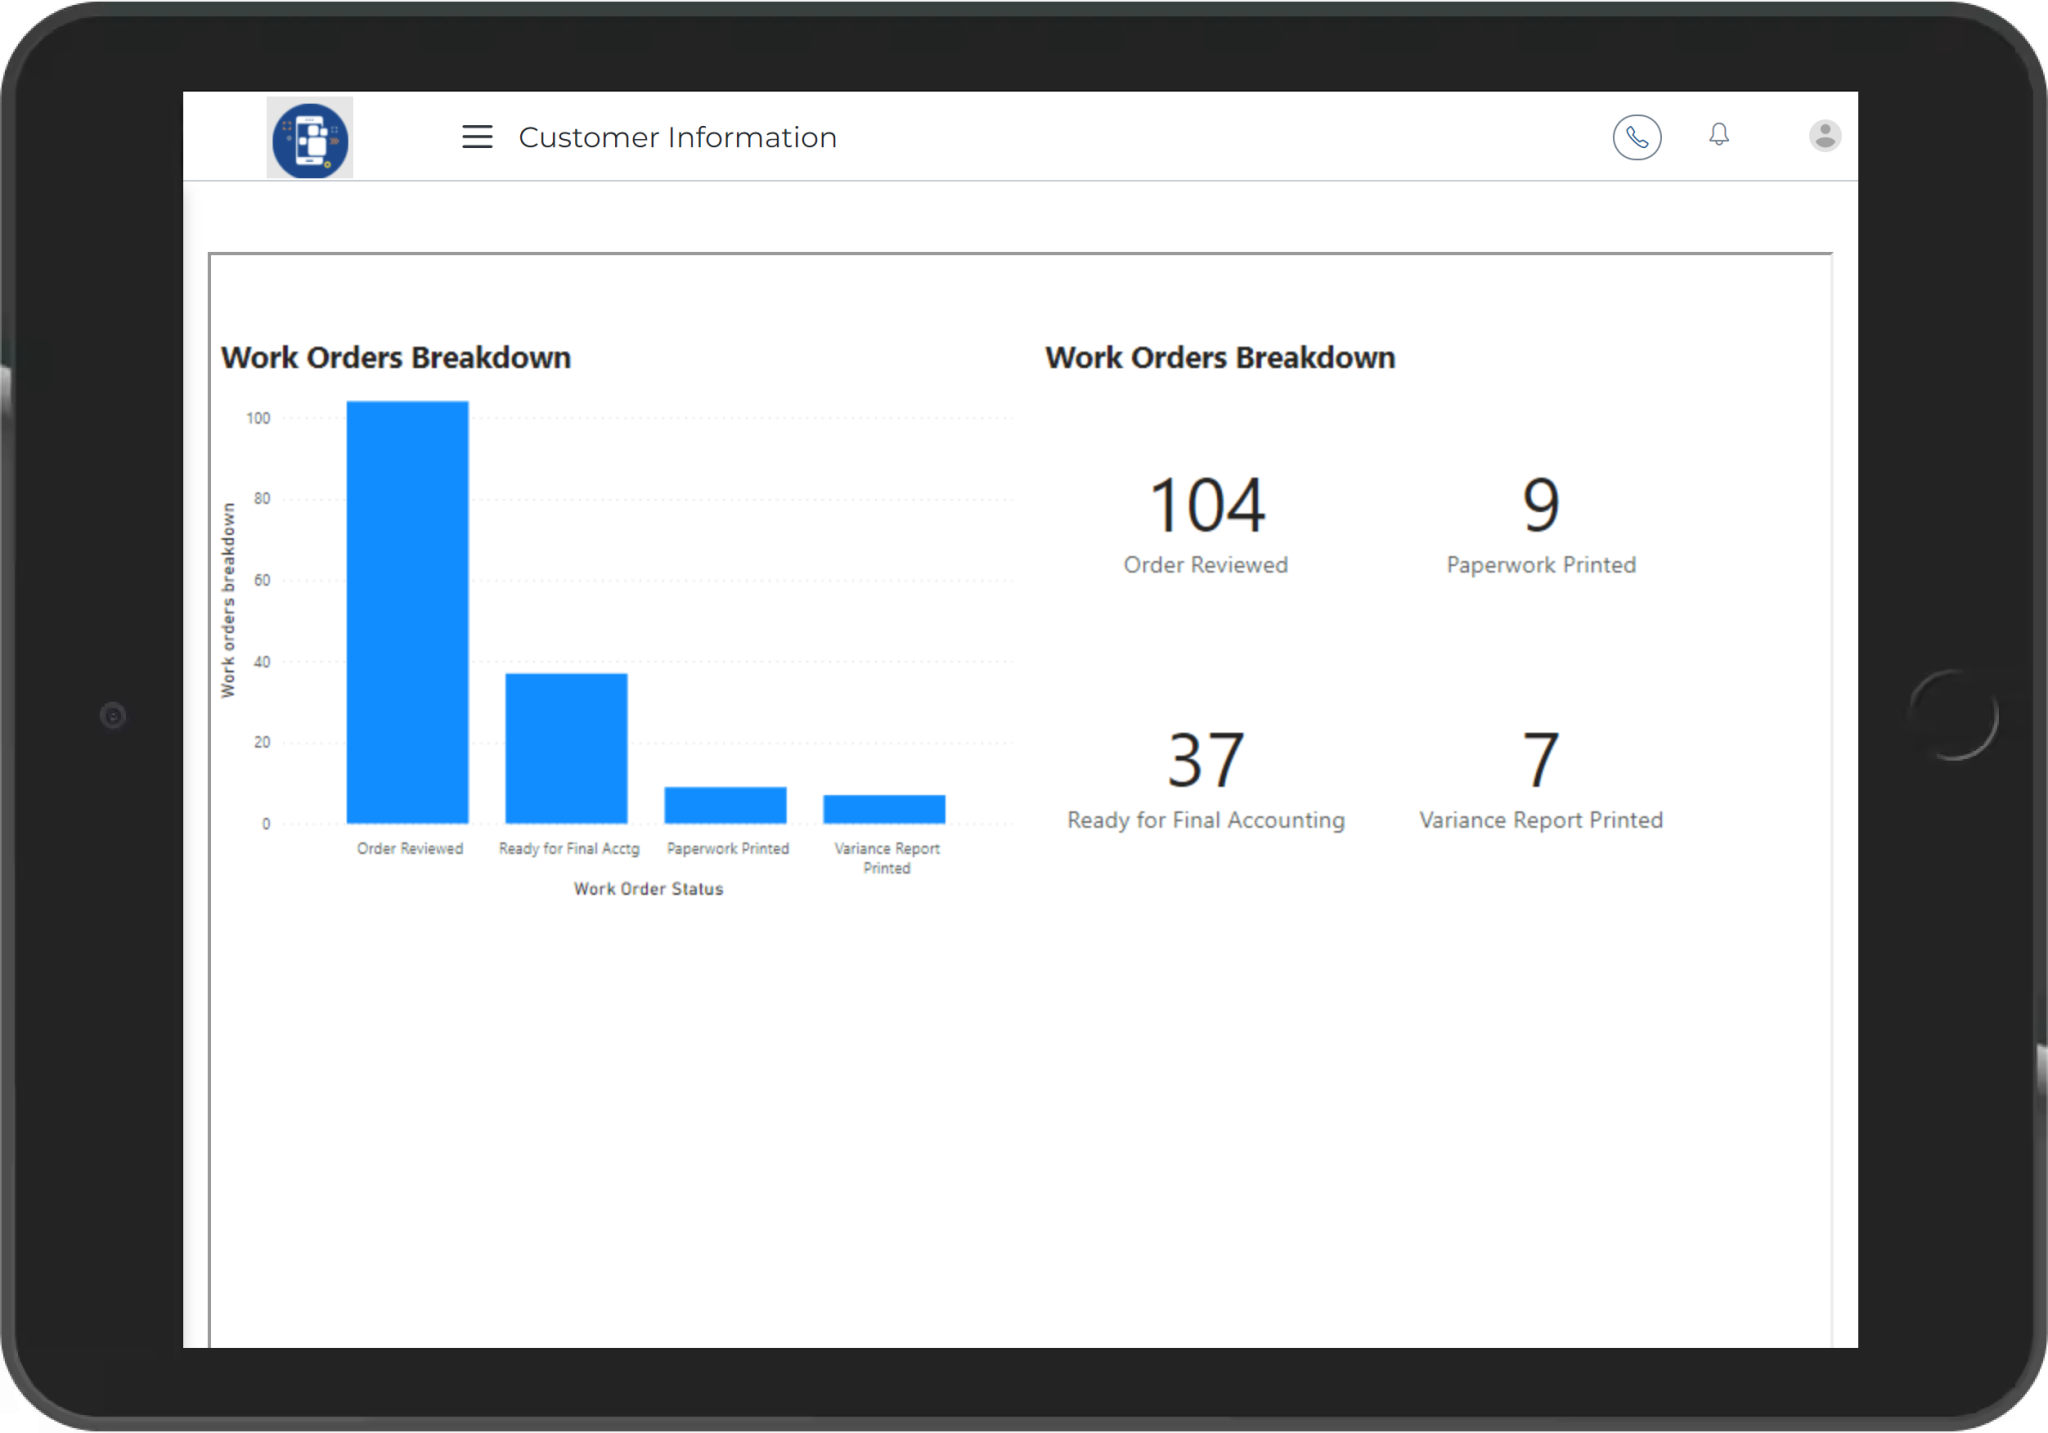Click the phone call icon in the header
The height and width of the screenshot is (1433, 2048).
click(x=1637, y=137)
